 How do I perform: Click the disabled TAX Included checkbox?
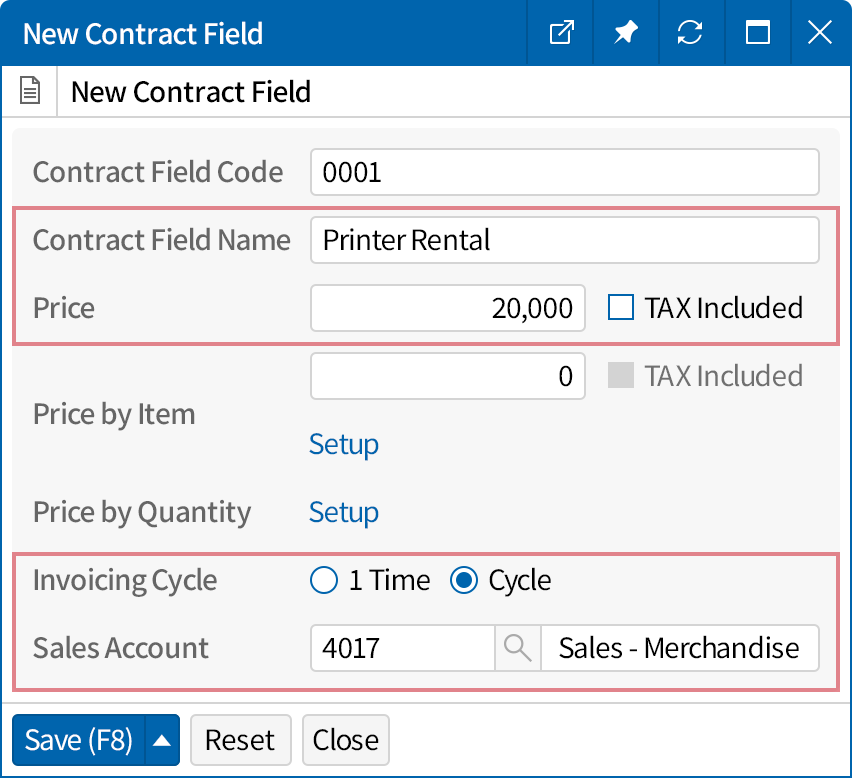[621, 376]
